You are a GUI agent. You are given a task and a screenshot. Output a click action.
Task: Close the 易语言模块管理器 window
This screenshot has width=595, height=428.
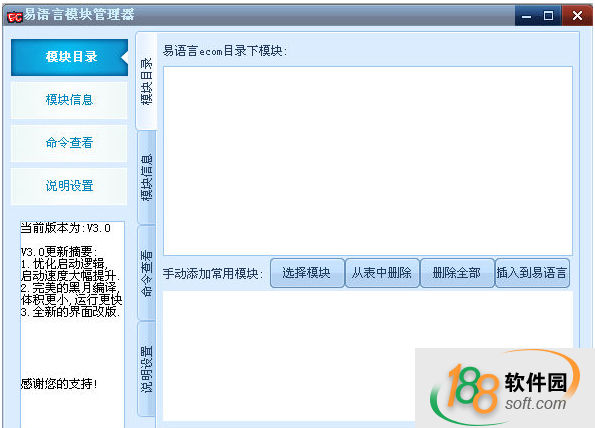tap(577, 16)
